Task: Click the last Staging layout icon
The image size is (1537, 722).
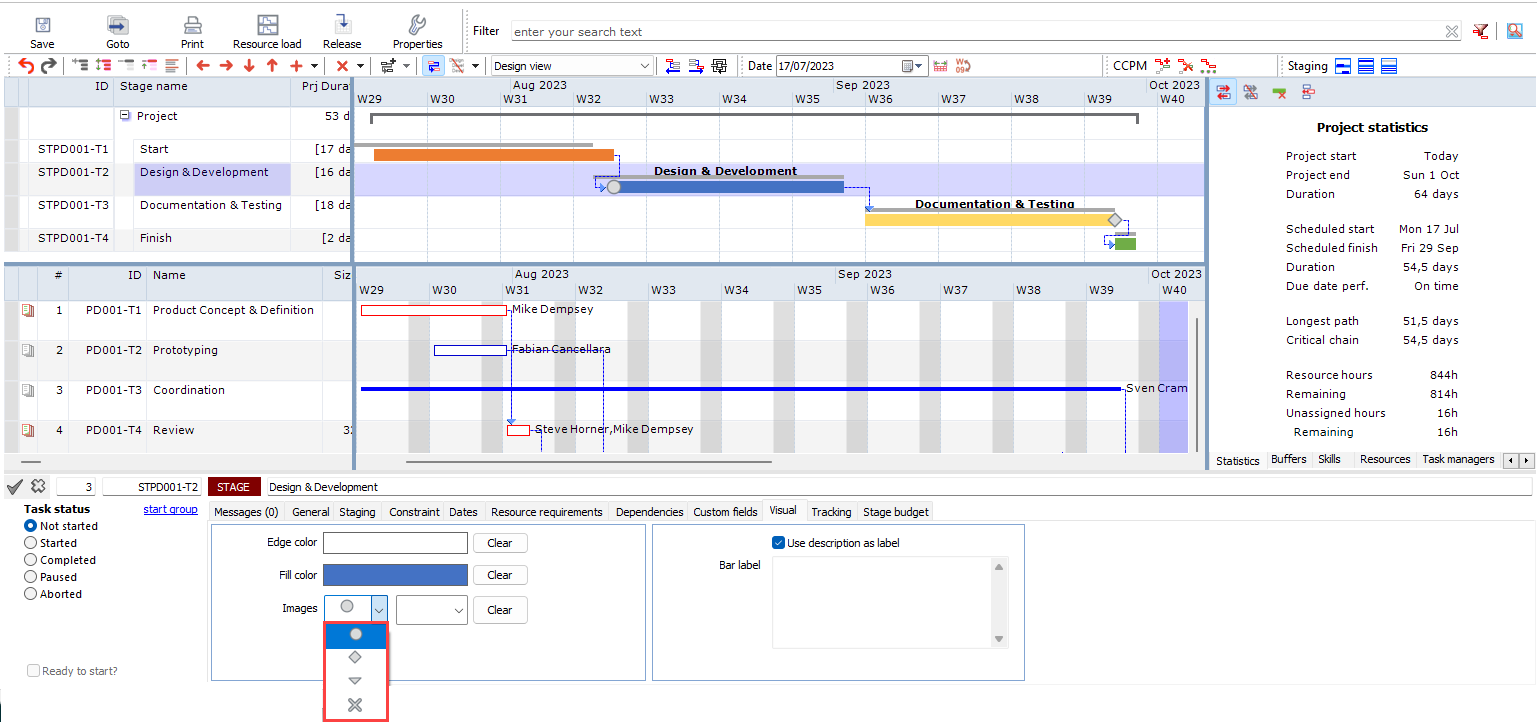Action: click(1388, 66)
